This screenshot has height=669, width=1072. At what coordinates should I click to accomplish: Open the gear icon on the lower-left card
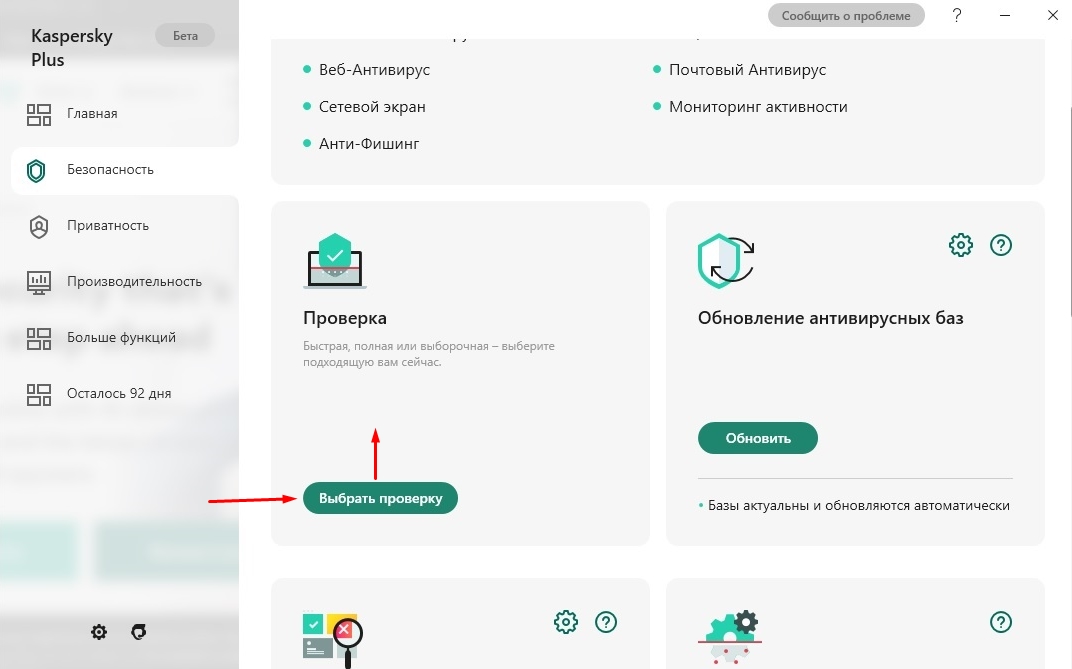click(x=565, y=622)
